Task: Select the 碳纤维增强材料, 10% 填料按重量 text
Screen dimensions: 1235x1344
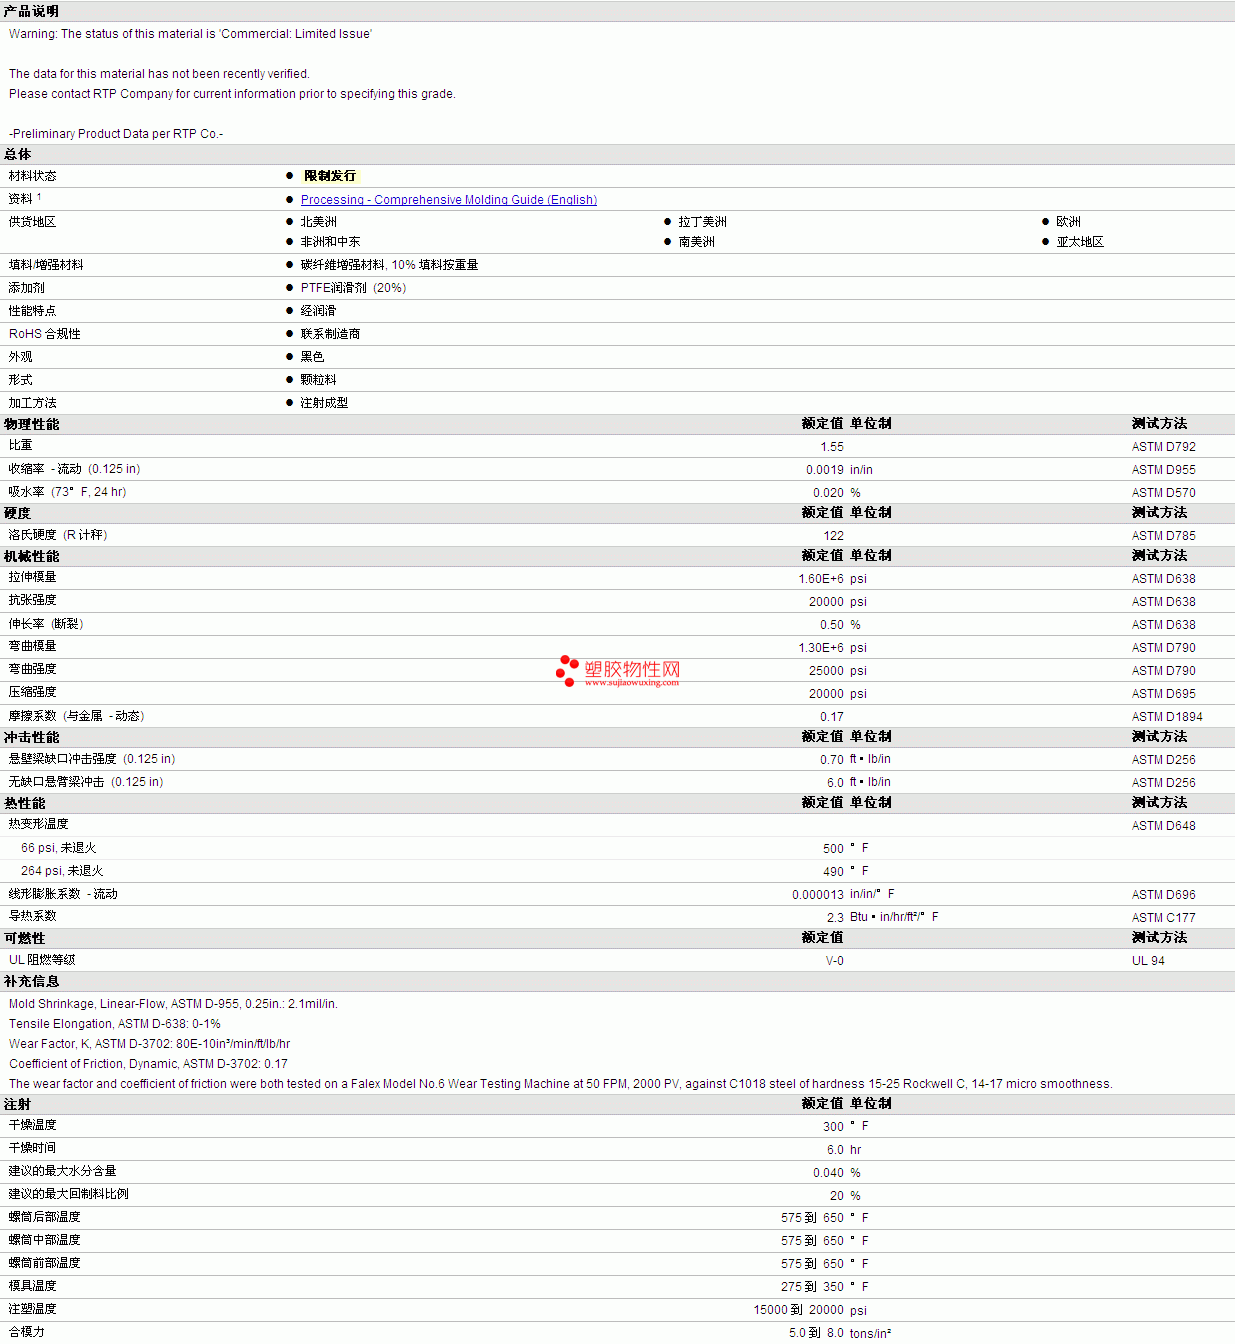Action: (x=390, y=265)
